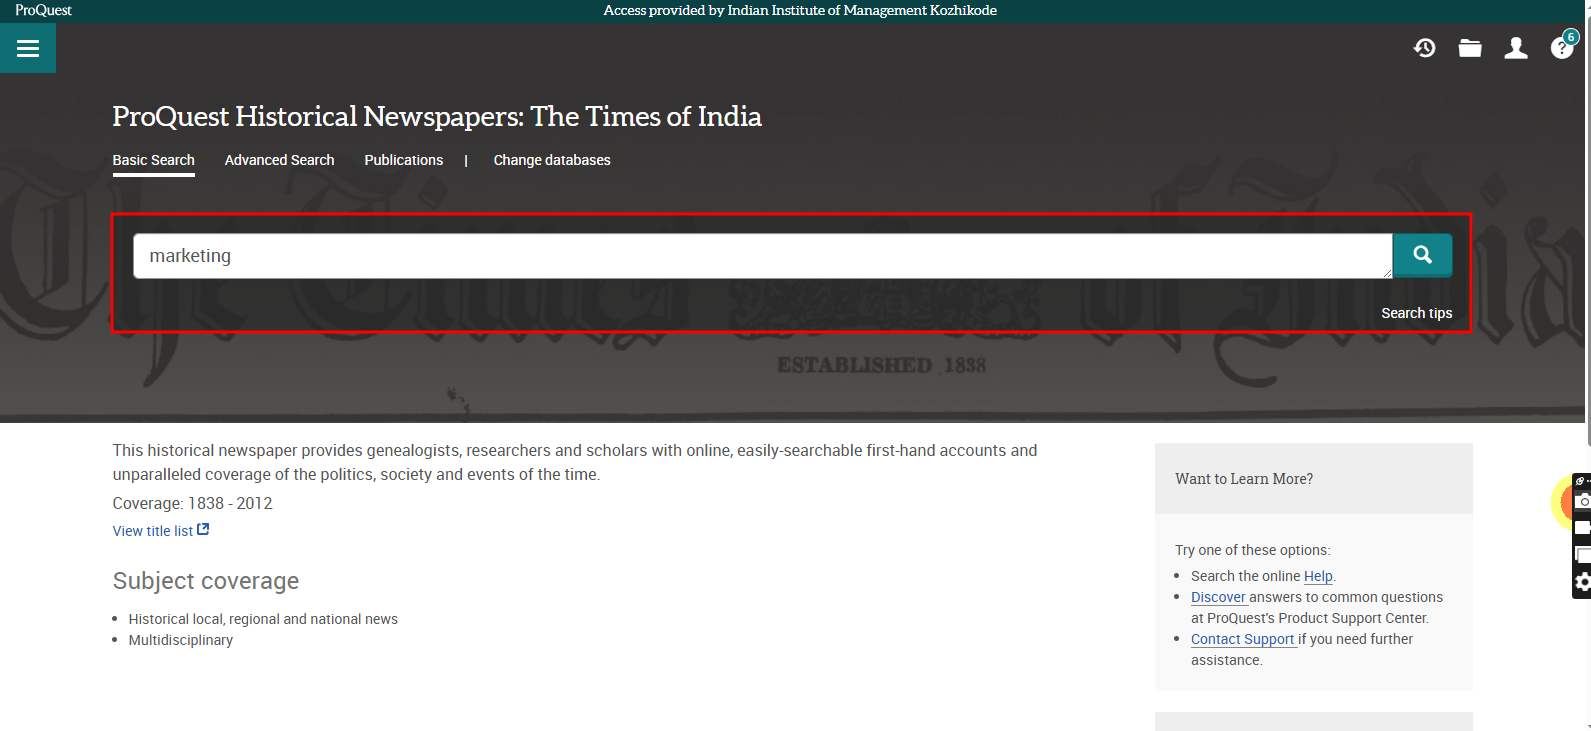Select the Basic Search tab
Screen dimensions: 1591x731
click(153, 160)
